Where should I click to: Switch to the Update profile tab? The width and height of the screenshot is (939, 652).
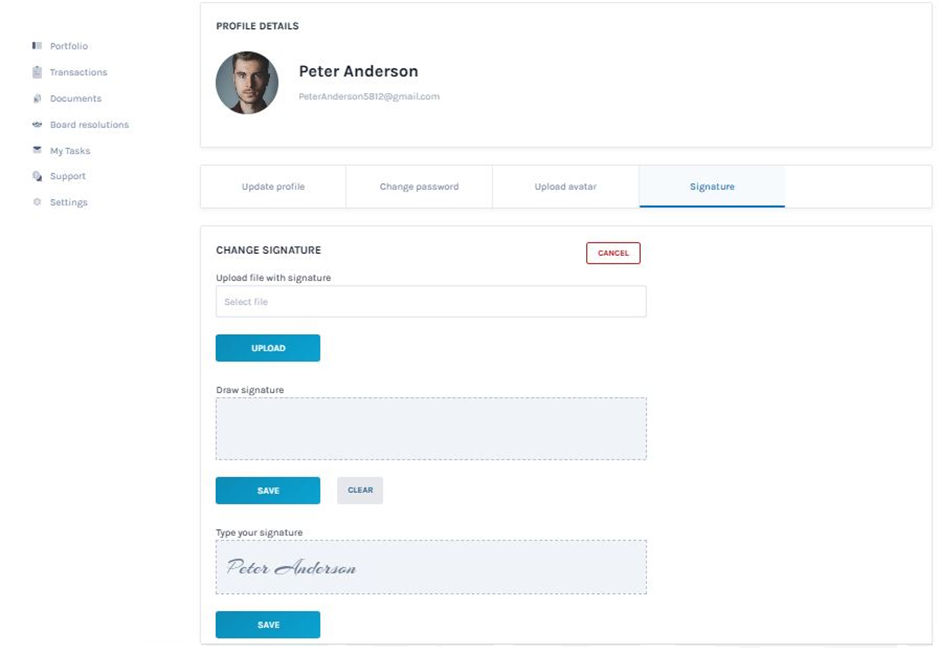coord(273,187)
